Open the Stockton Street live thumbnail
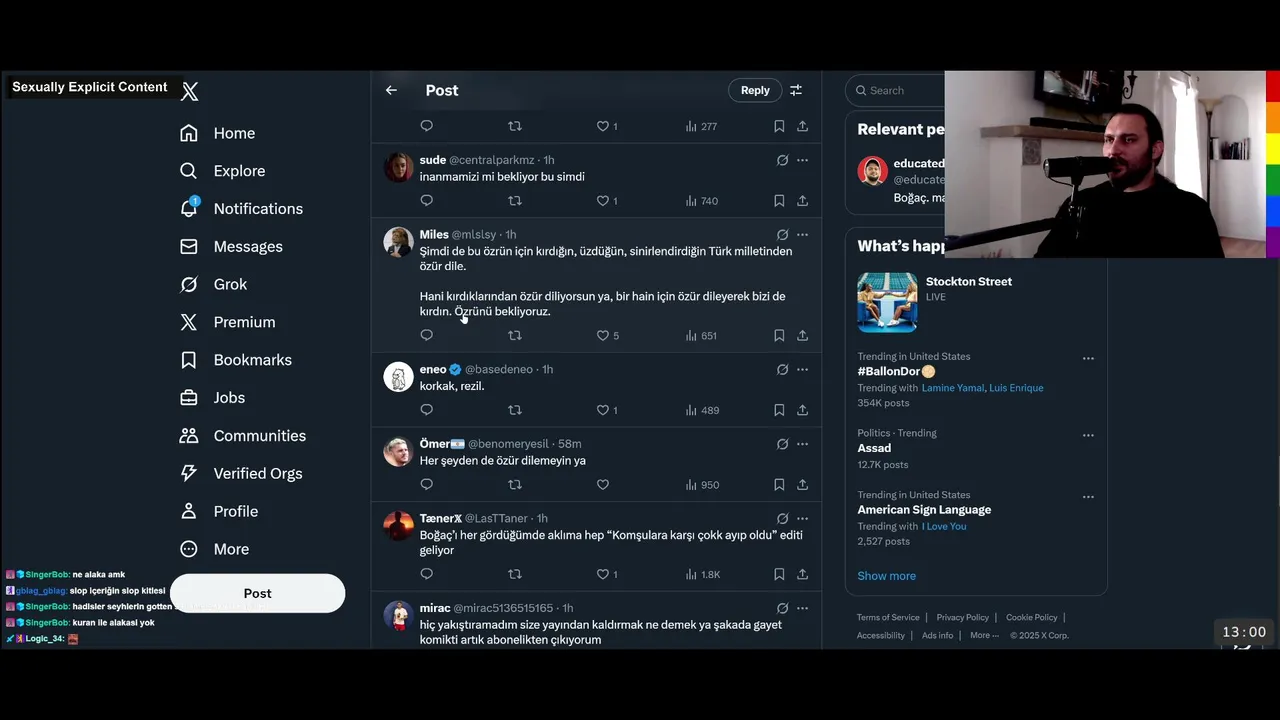Screen dimensions: 1280x720 [x=887, y=302]
